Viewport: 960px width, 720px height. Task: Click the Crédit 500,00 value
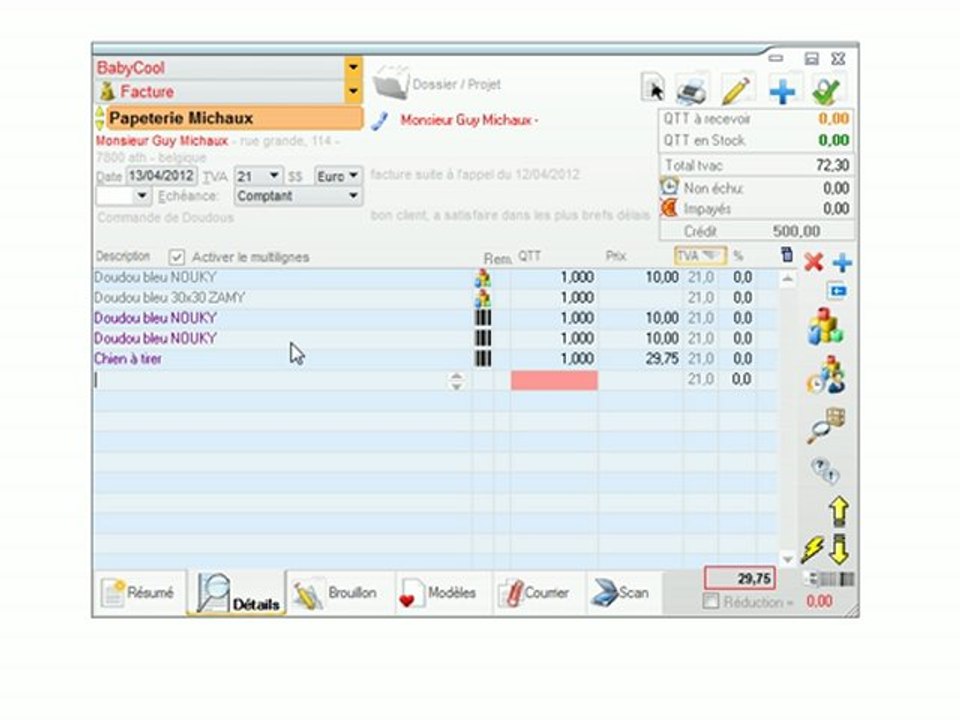tap(796, 231)
